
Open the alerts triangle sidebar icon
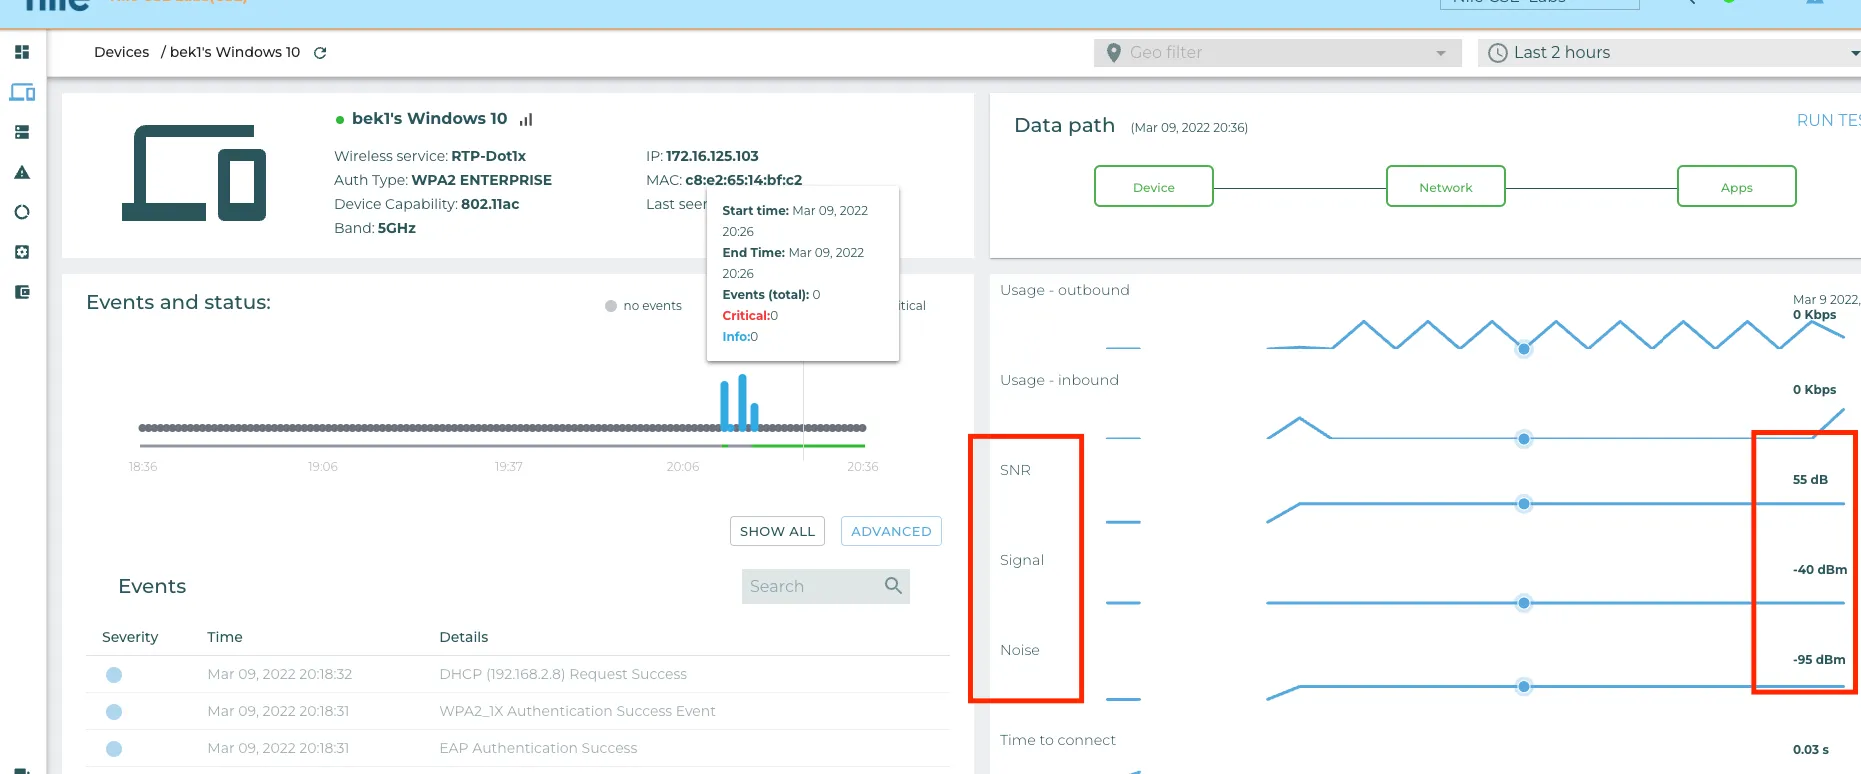tap(22, 172)
